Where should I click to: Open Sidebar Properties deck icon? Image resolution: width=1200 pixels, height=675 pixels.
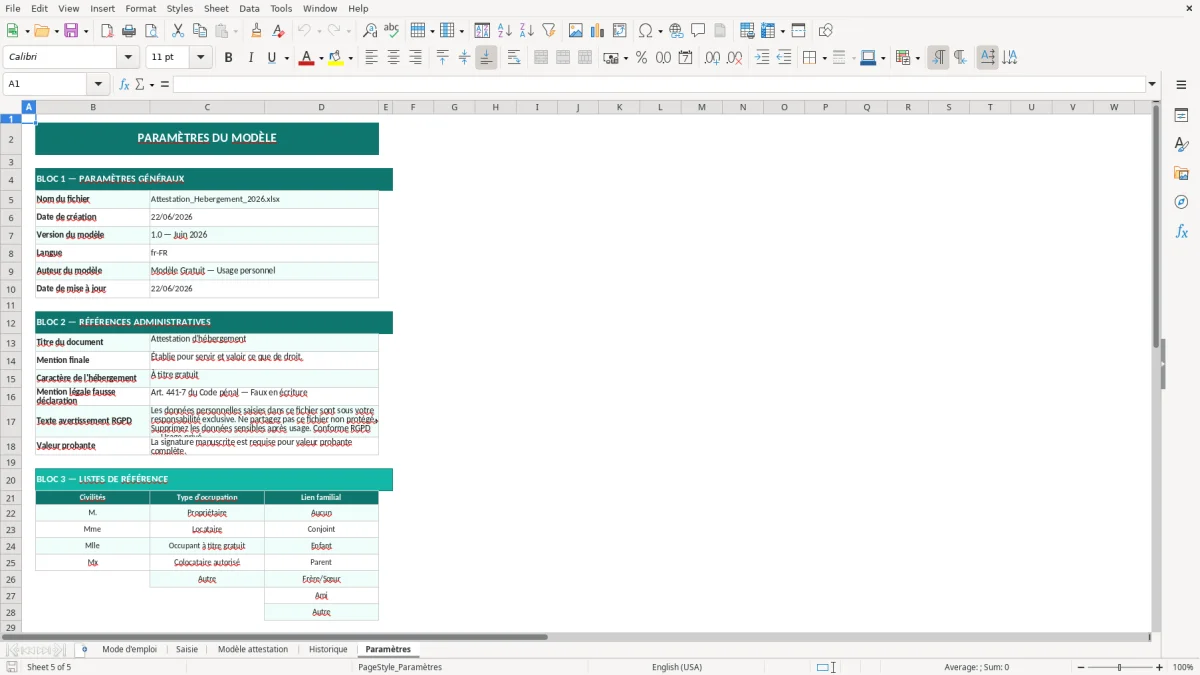tap(1181, 116)
